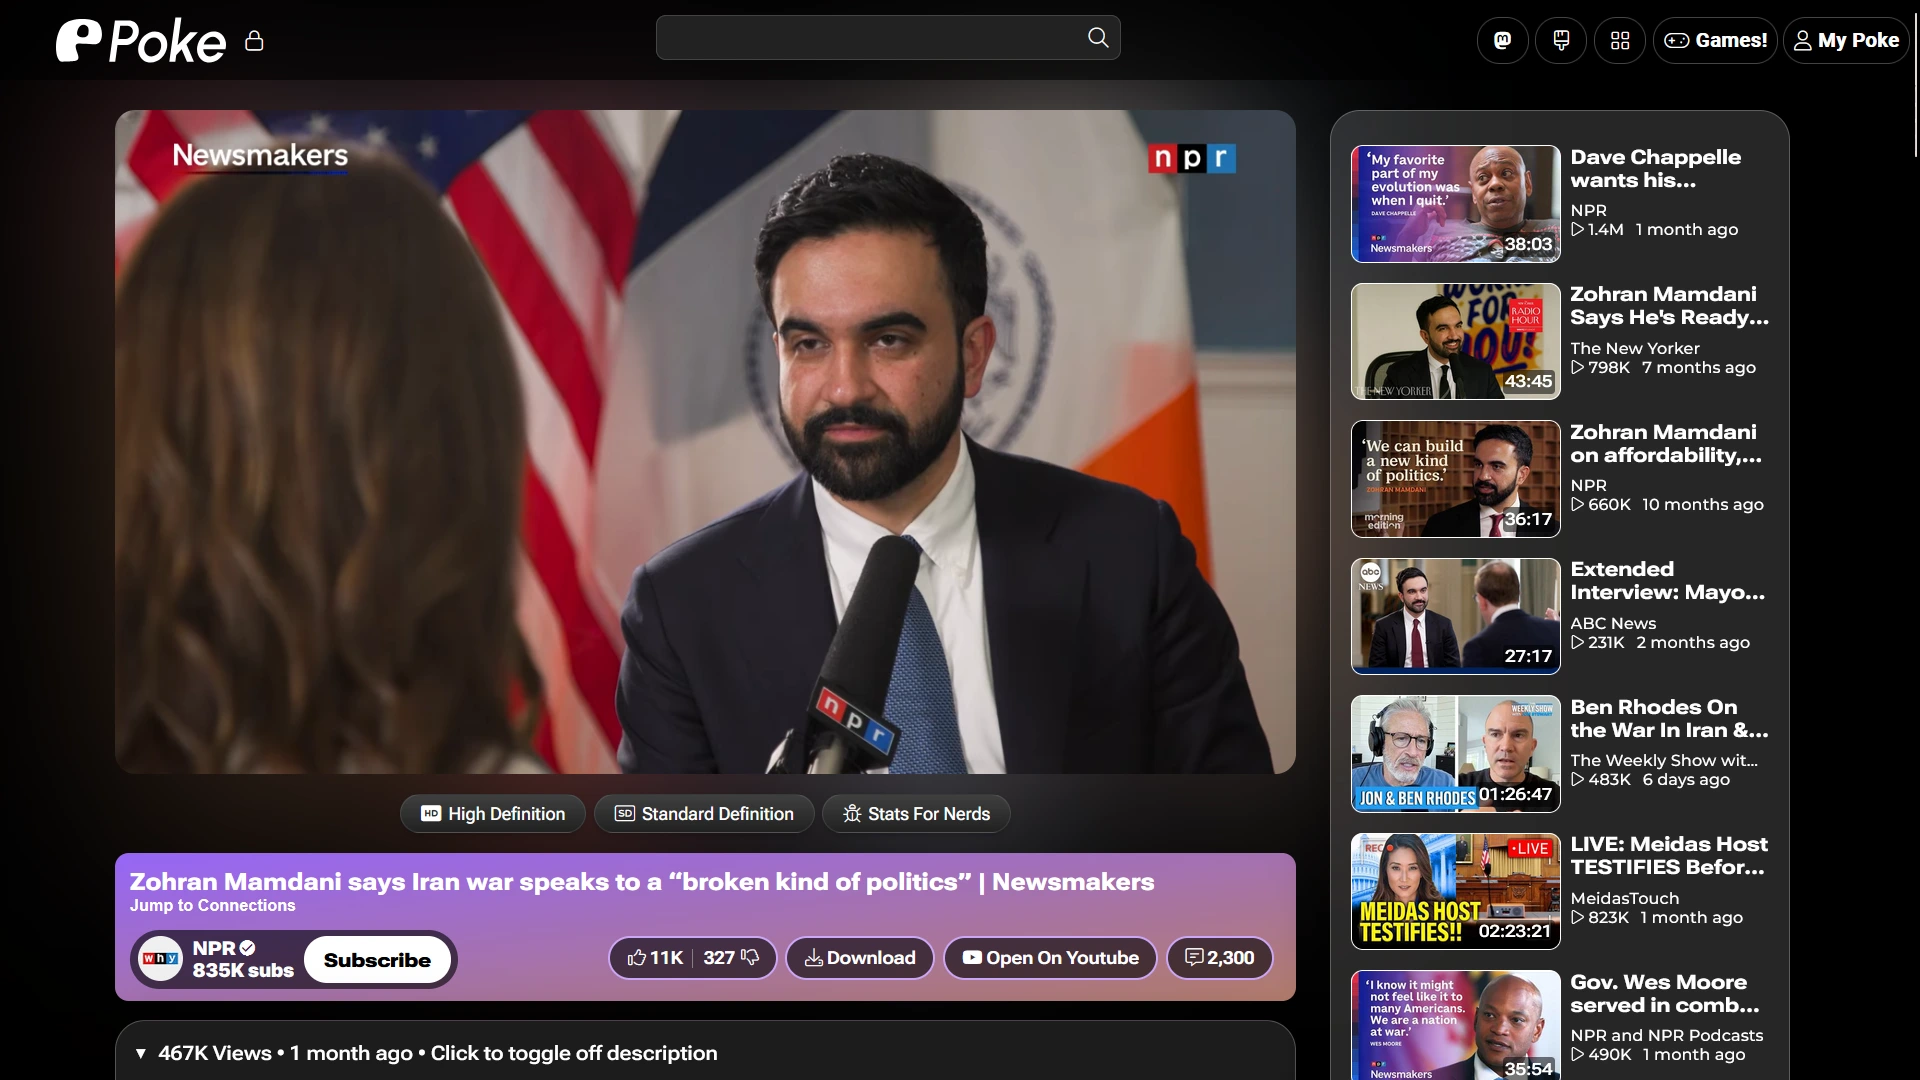The height and width of the screenshot is (1080, 1920).
Task: Like the video with thumbs up 11K
Action: (655, 958)
